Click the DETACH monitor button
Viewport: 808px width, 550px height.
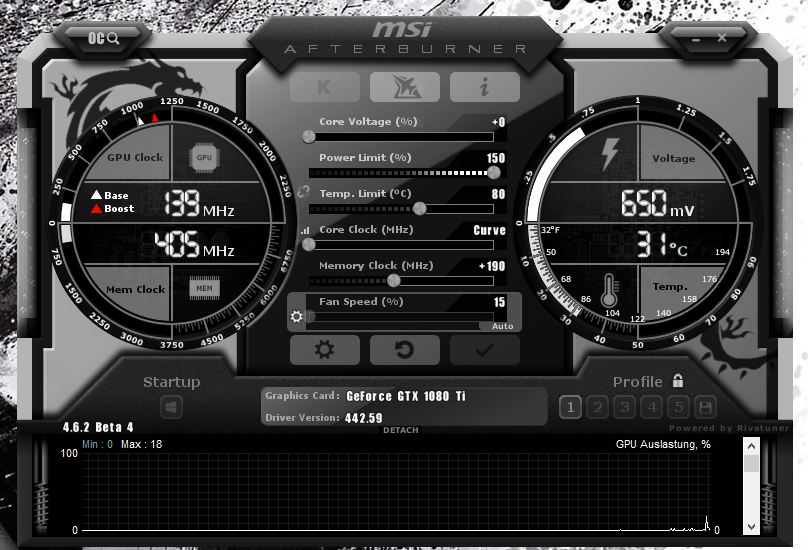coord(401,430)
